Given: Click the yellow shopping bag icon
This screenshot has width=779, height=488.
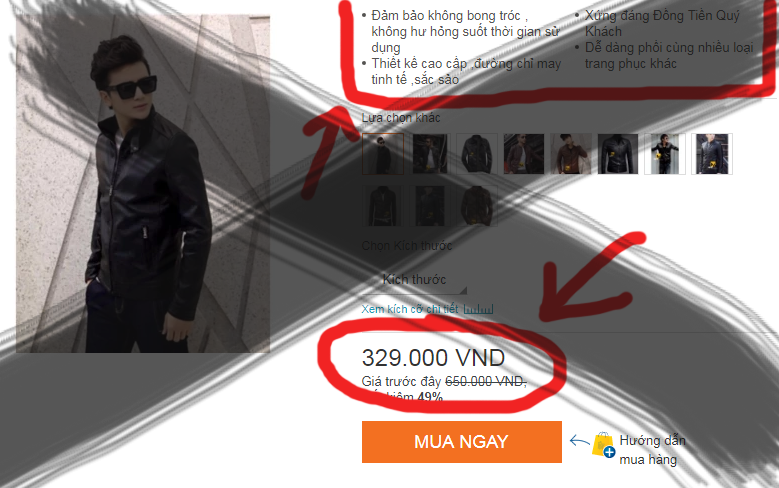Looking at the screenshot, I should [603, 444].
